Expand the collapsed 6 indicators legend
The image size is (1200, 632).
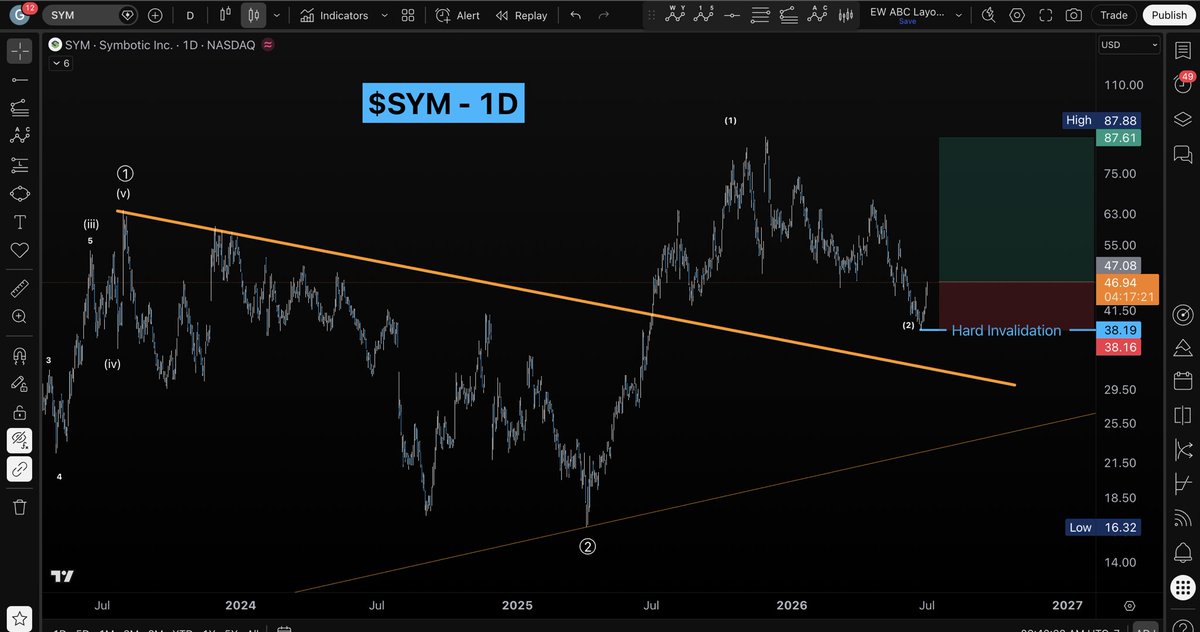click(x=59, y=63)
